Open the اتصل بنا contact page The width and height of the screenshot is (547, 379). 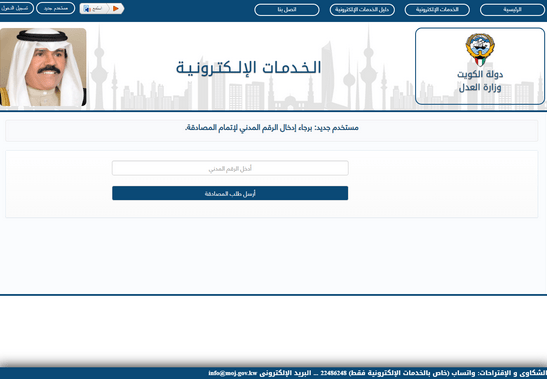coord(287,10)
